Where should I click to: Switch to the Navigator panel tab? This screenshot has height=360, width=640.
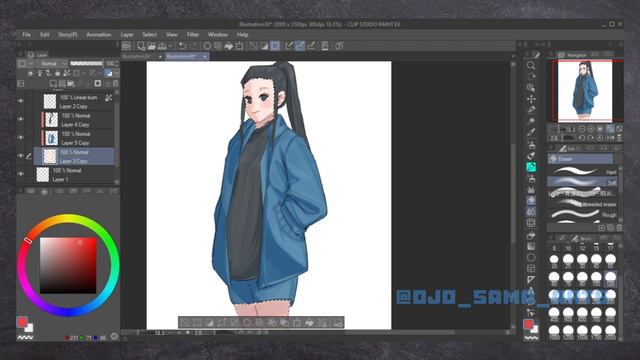tap(573, 54)
